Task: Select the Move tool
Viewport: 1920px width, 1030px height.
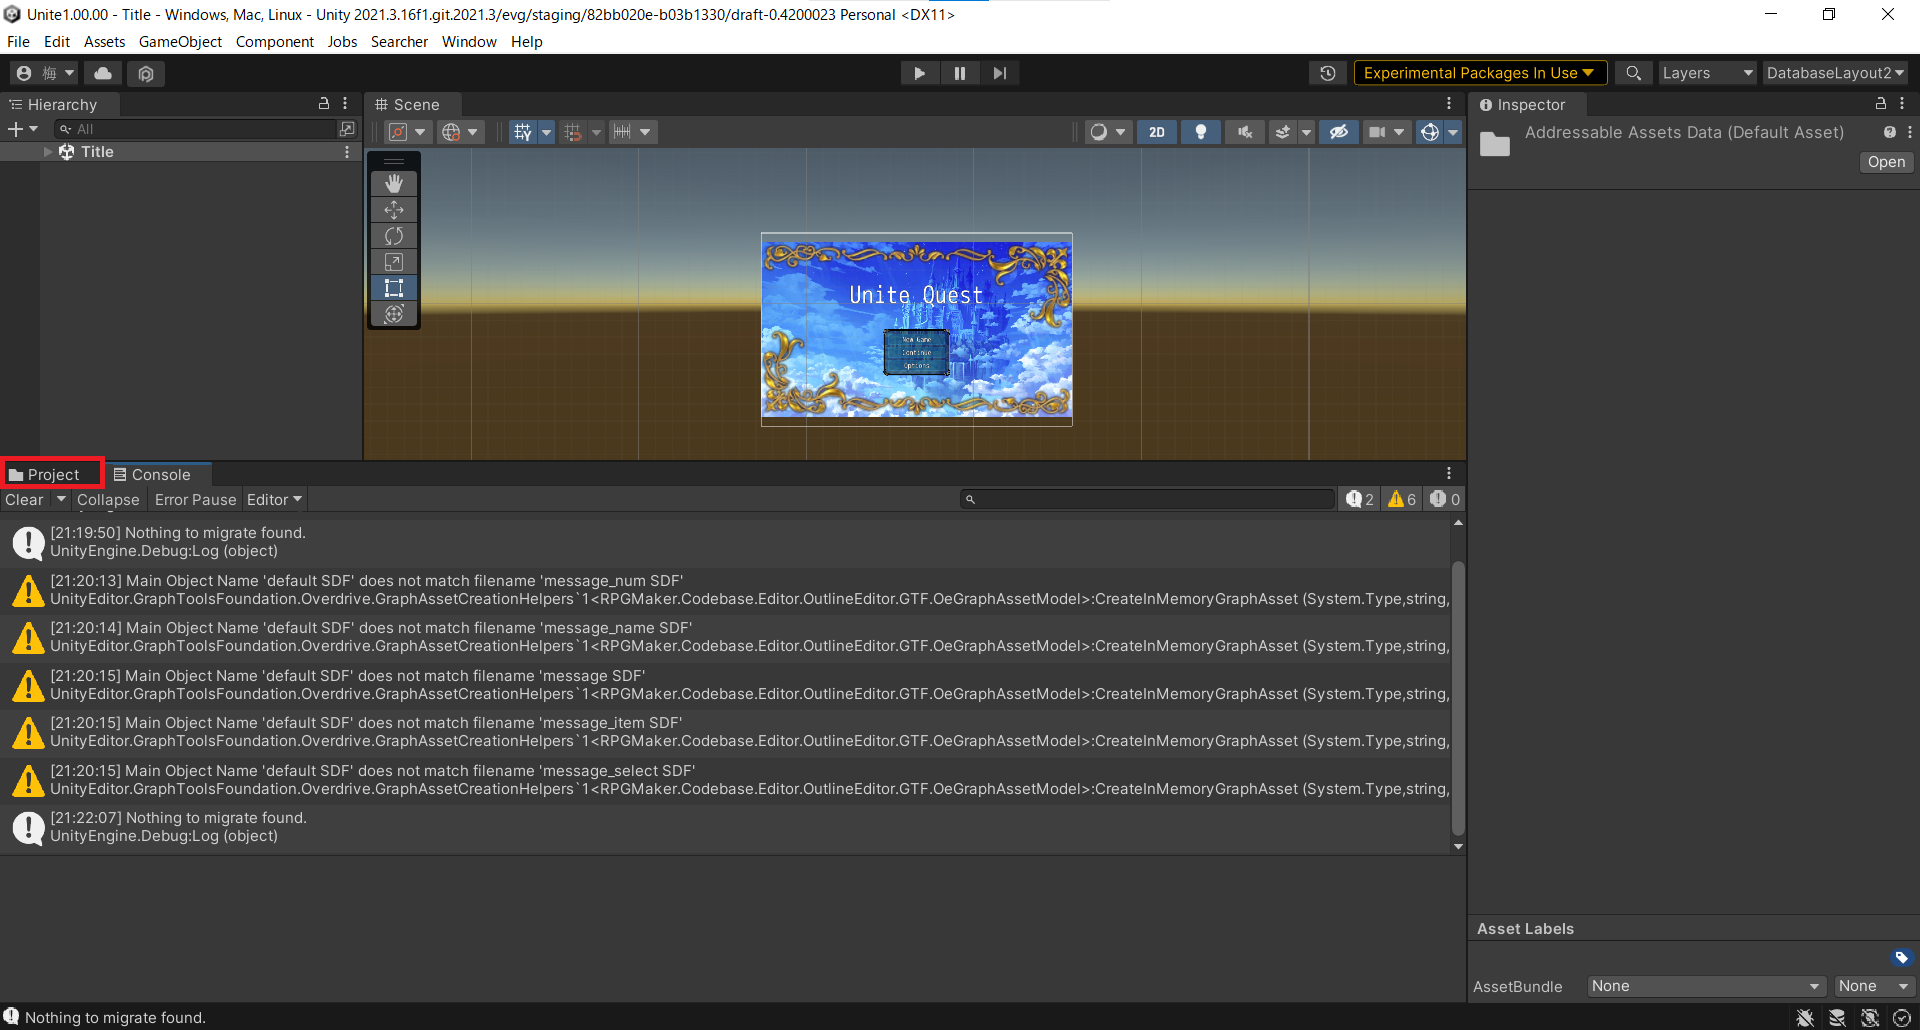Action: tap(394, 210)
